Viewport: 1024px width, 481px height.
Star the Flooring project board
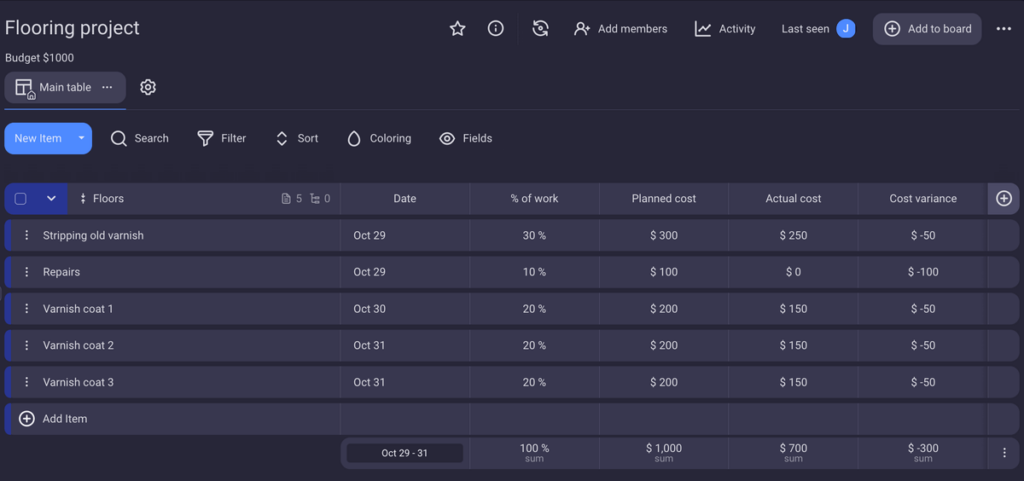[458, 29]
